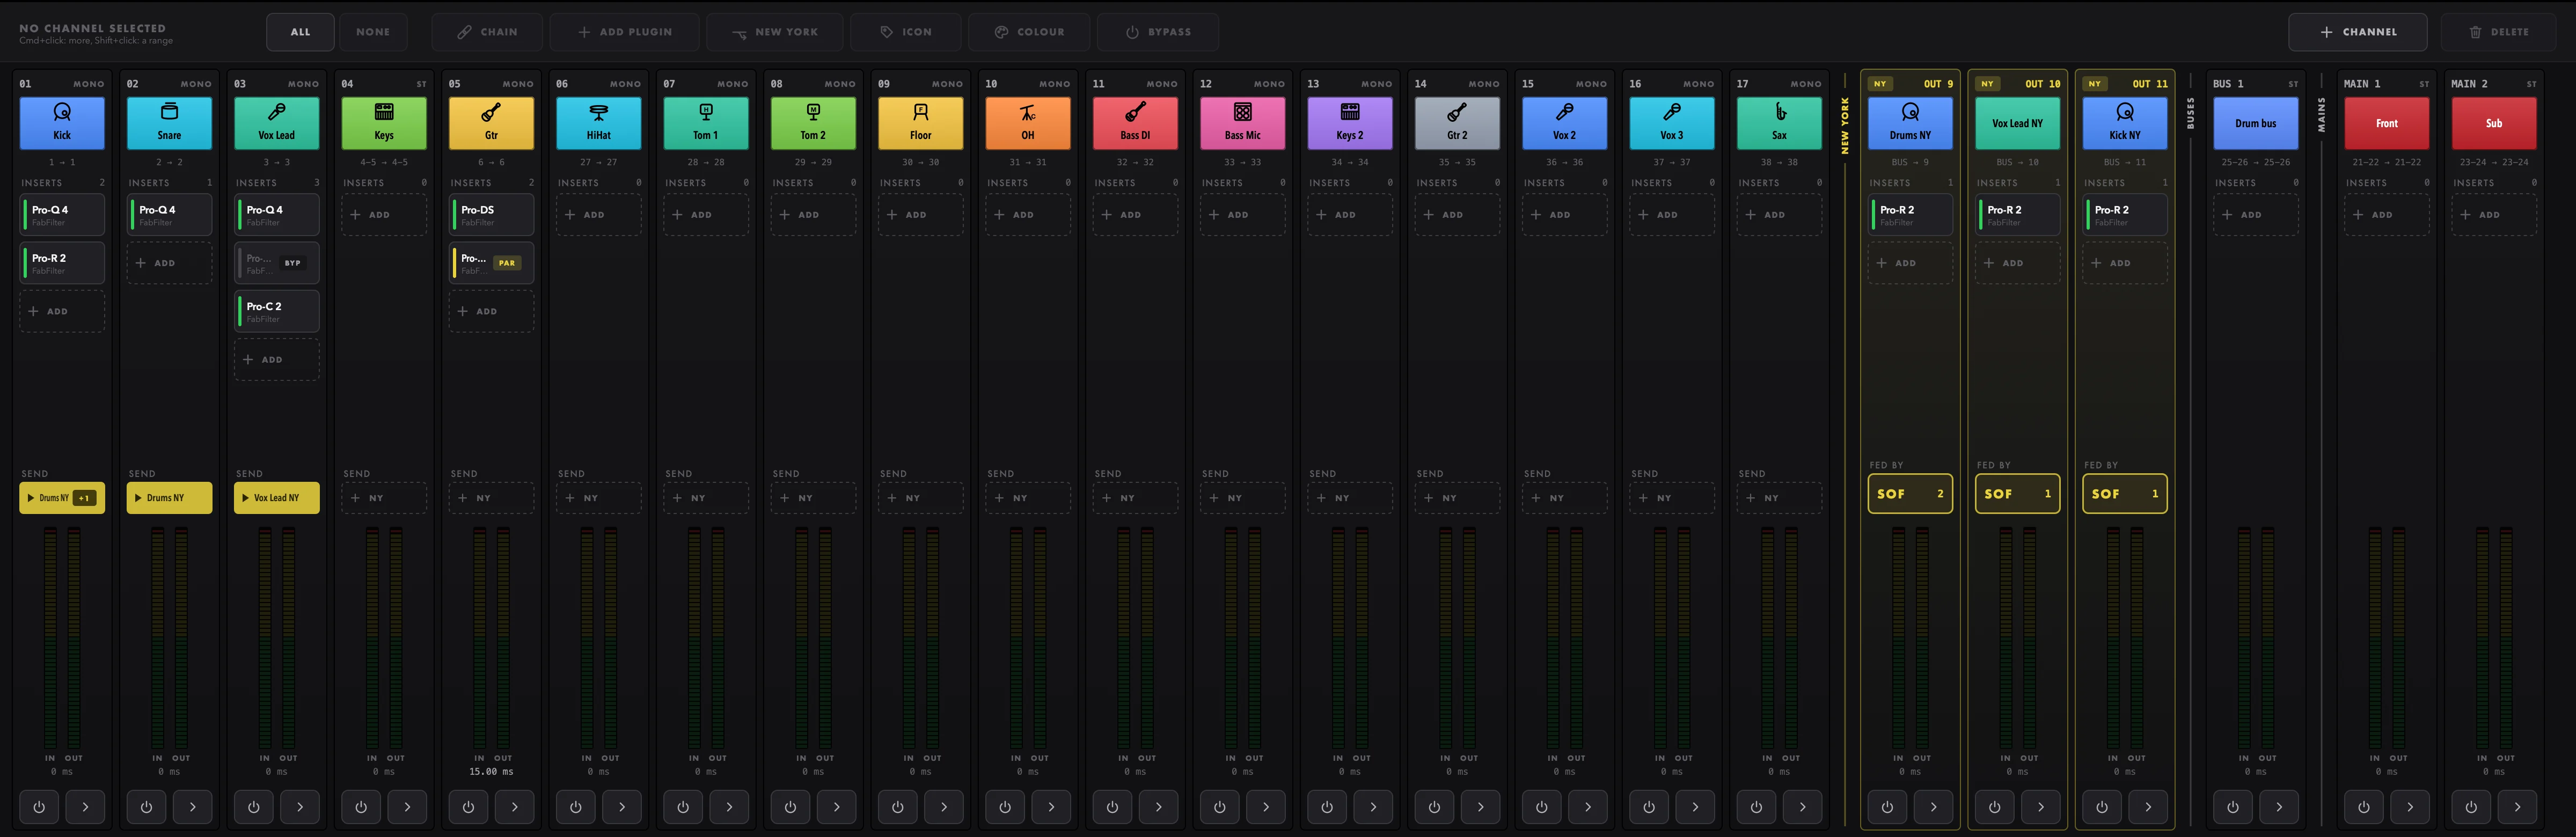Select NONE channels filter
This screenshot has width=2576, height=837.
373,32
